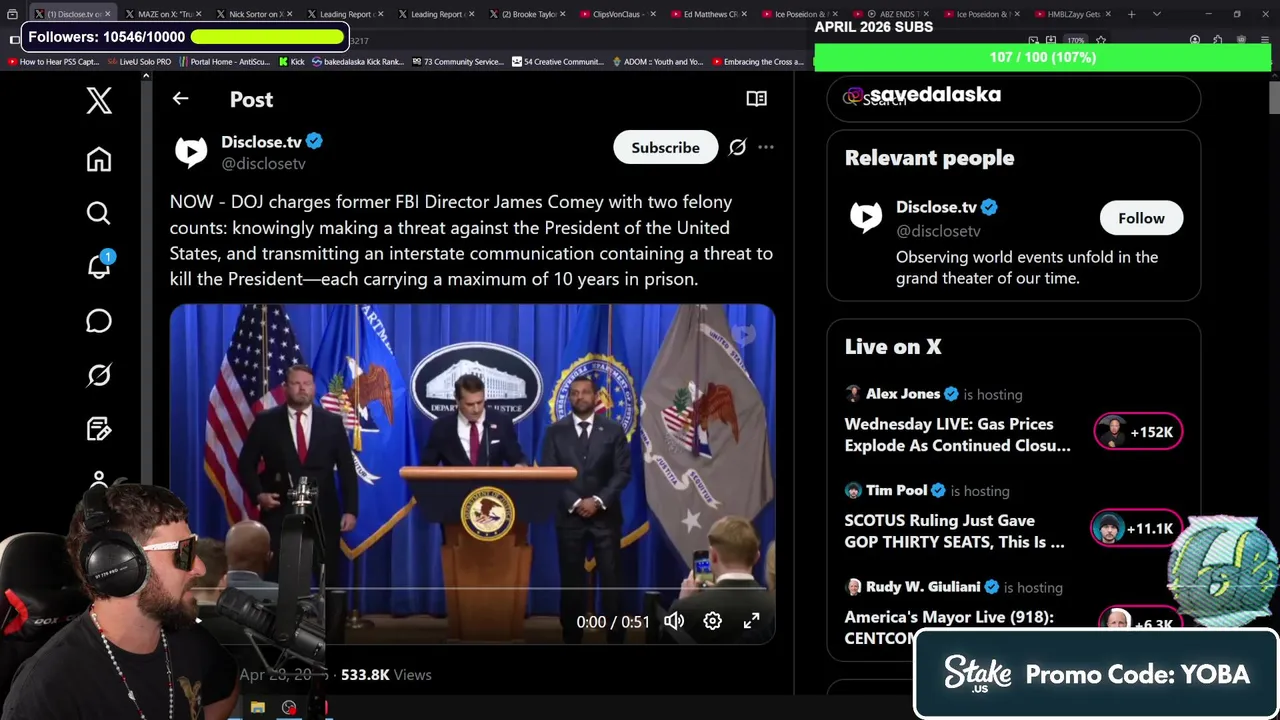Open the compose/lists notepad sidebar icon
Viewport: 1280px width, 720px height.
(x=98, y=429)
